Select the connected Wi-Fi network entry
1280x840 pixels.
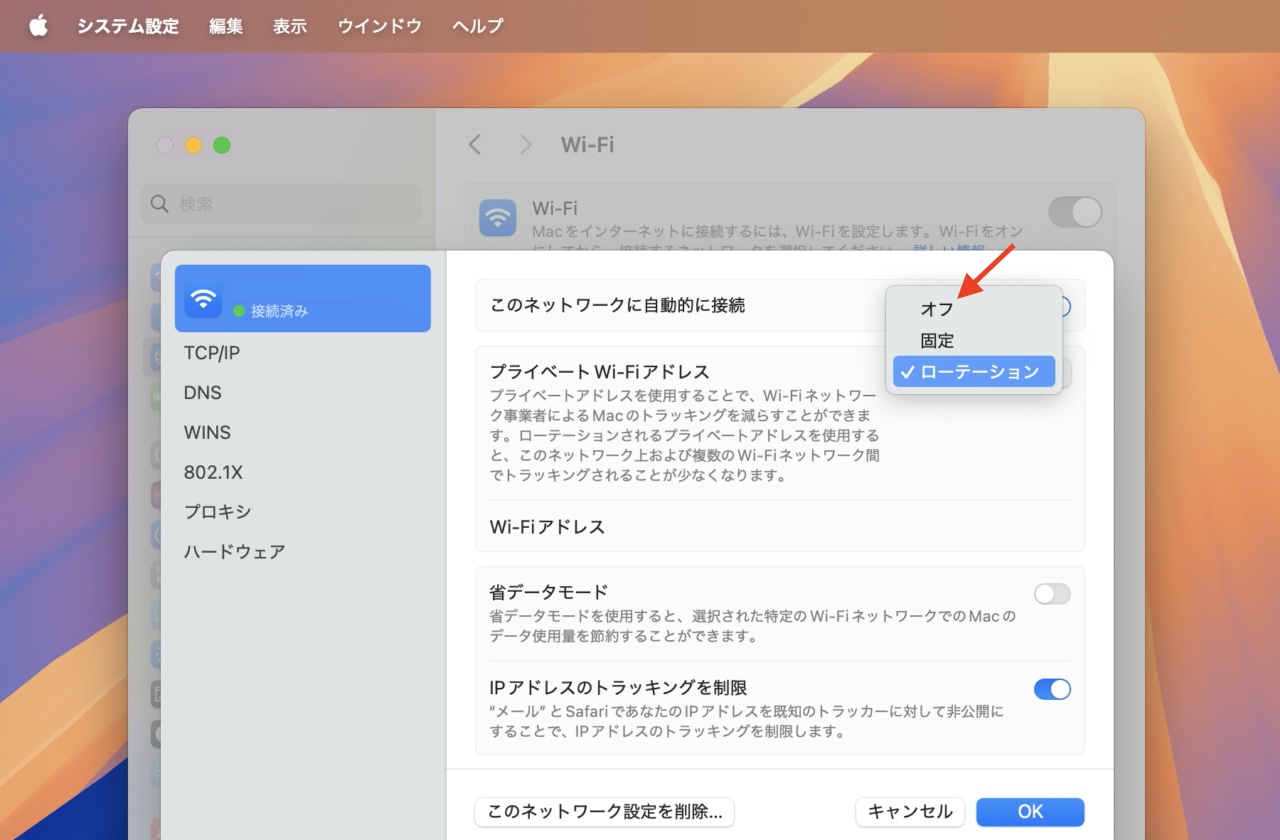click(x=303, y=298)
